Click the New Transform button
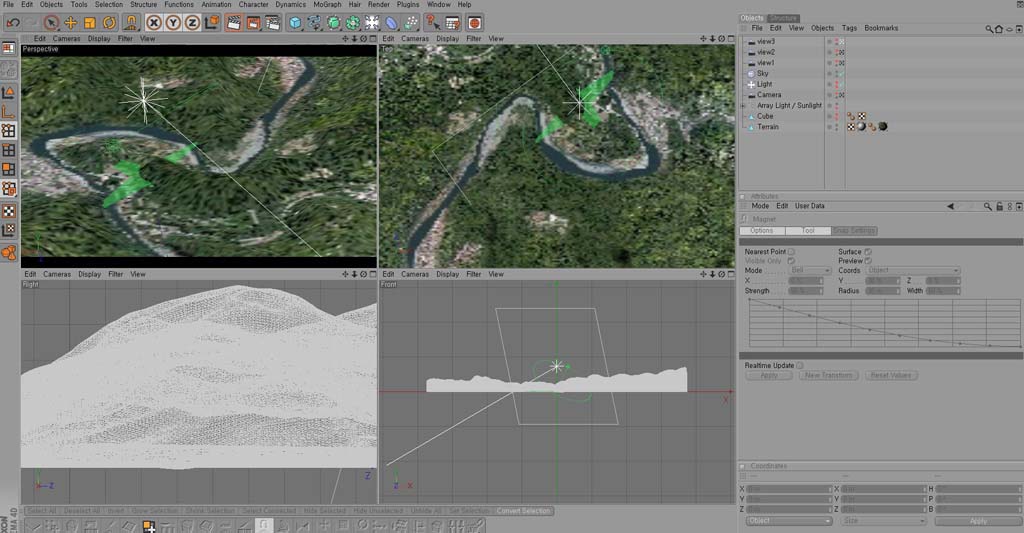The width and height of the screenshot is (1024, 533). (x=828, y=376)
